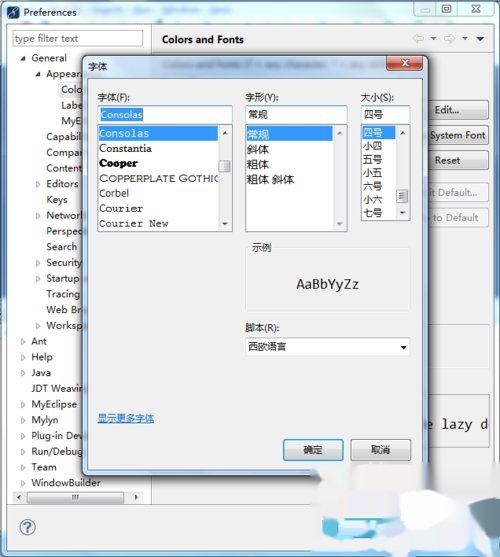Viewport: 500px width, 557px height.
Task: Expand the Java tree node
Action: click(23, 373)
